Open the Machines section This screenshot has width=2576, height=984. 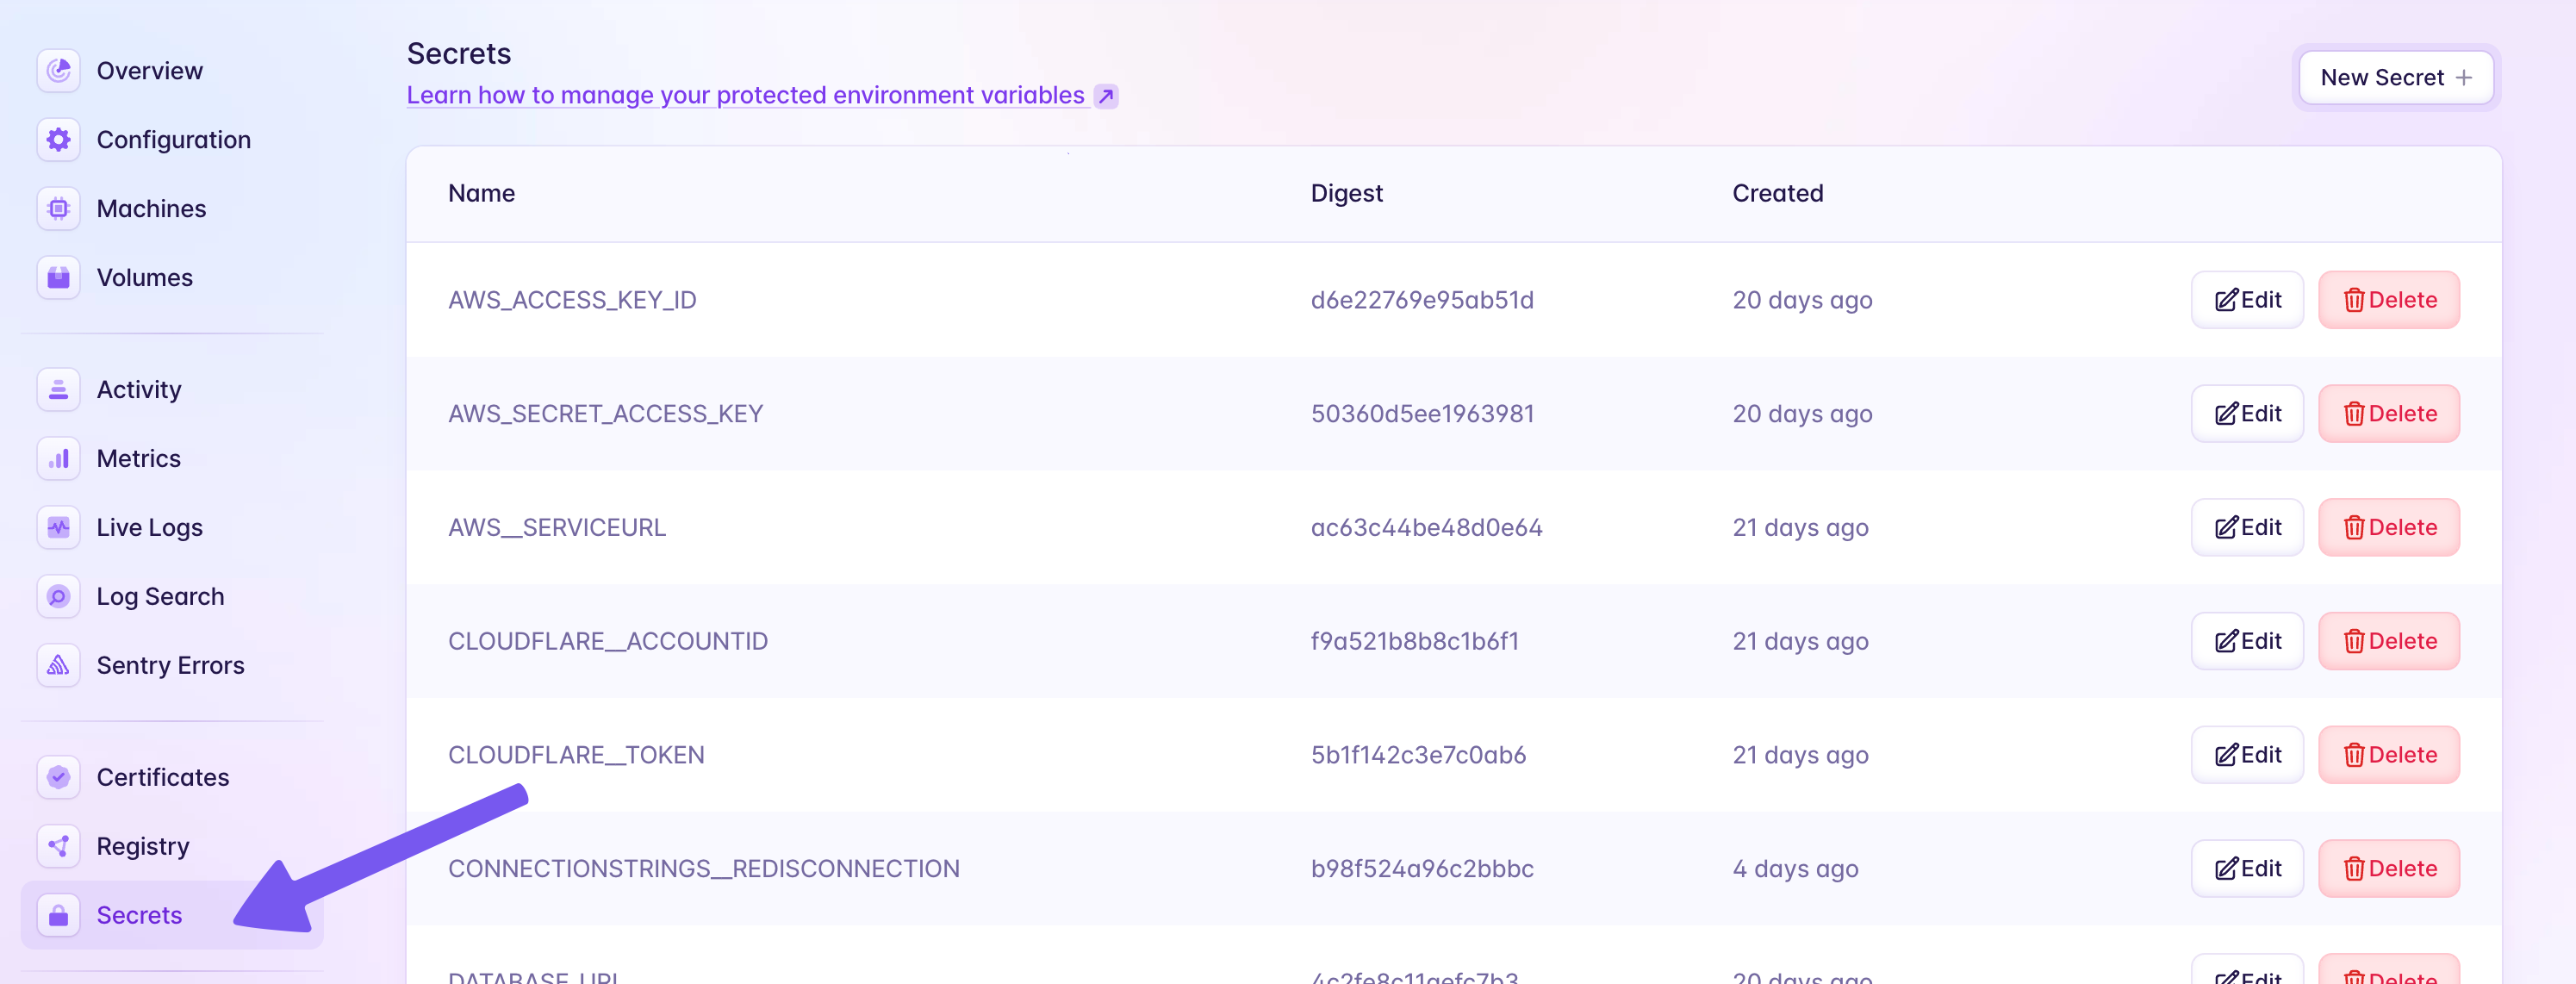[x=172, y=209]
